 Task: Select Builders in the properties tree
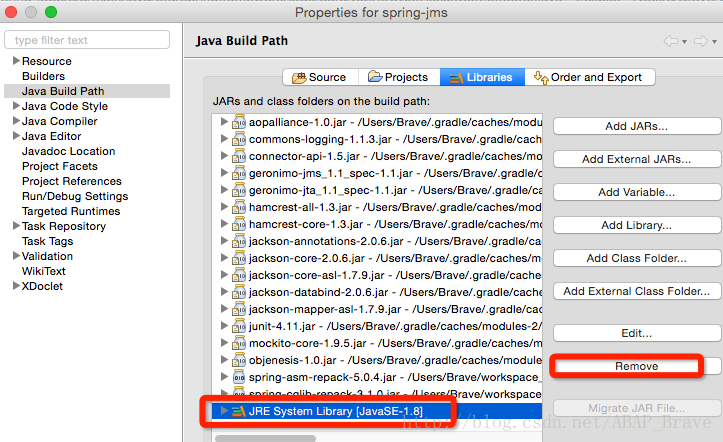click(x=43, y=76)
